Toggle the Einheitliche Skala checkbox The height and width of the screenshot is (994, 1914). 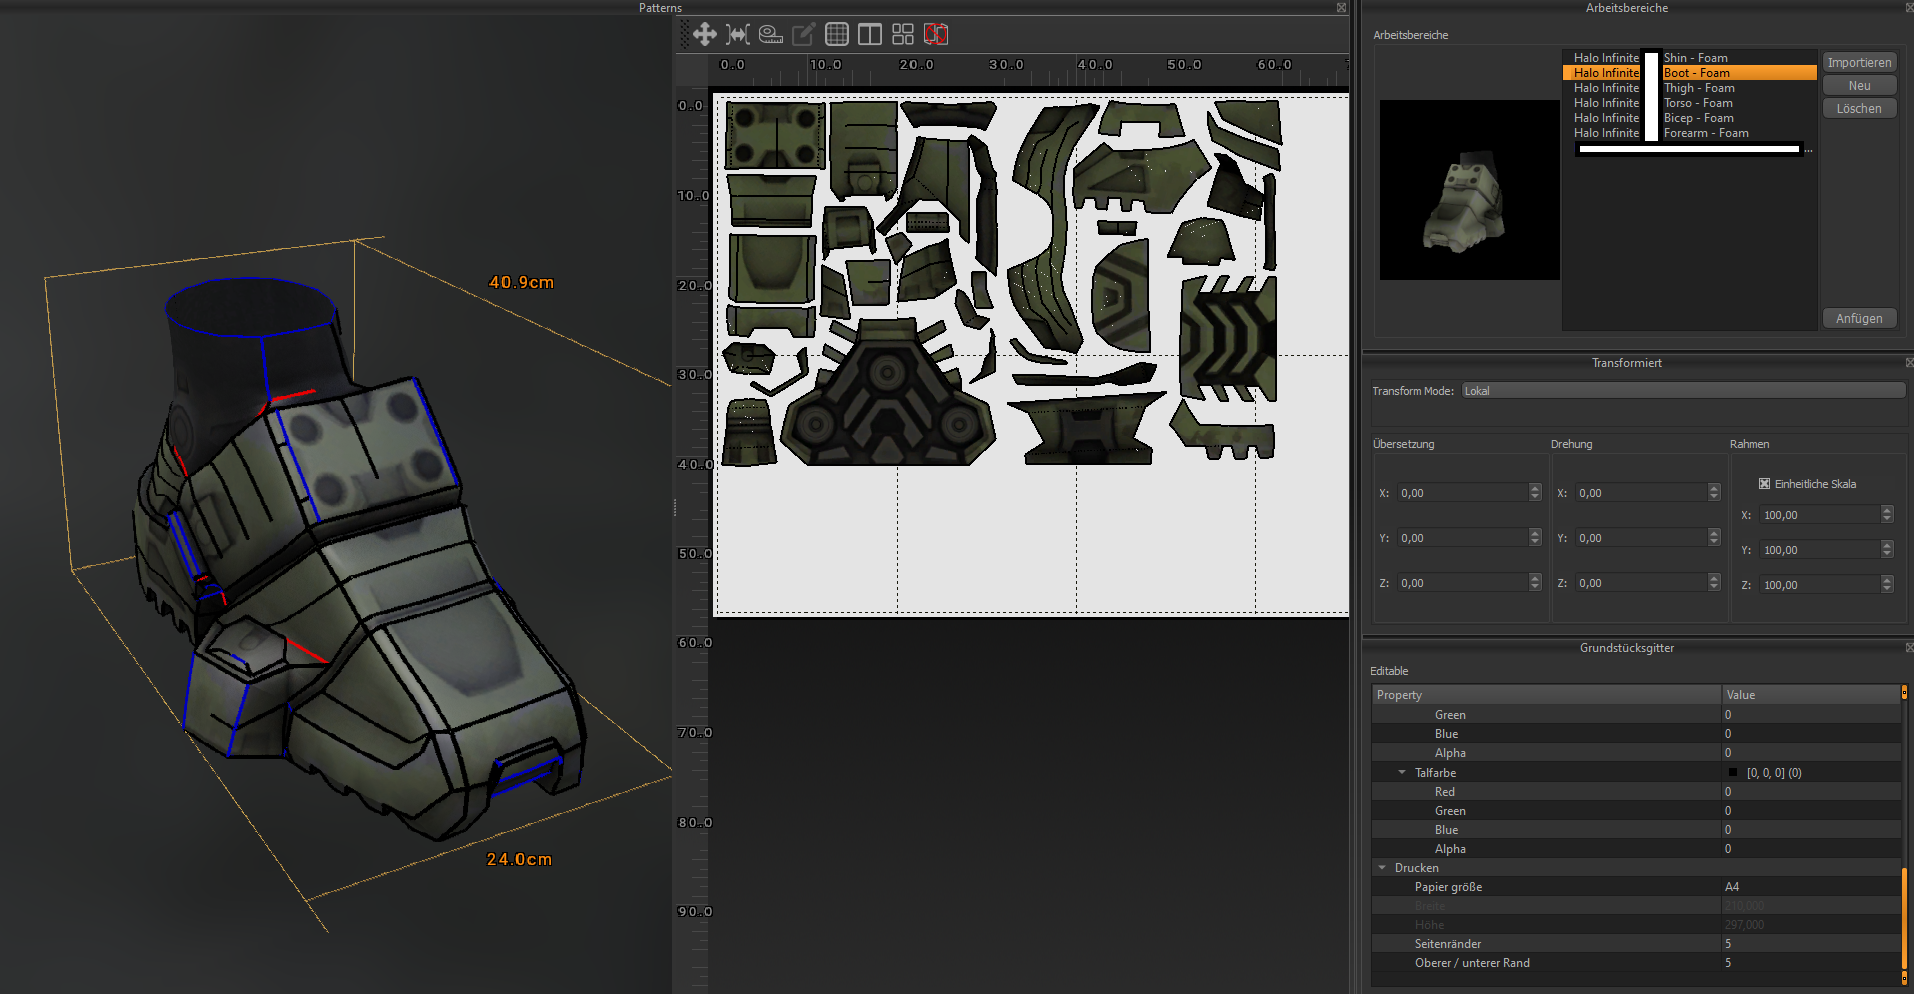tap(1765, 484)
